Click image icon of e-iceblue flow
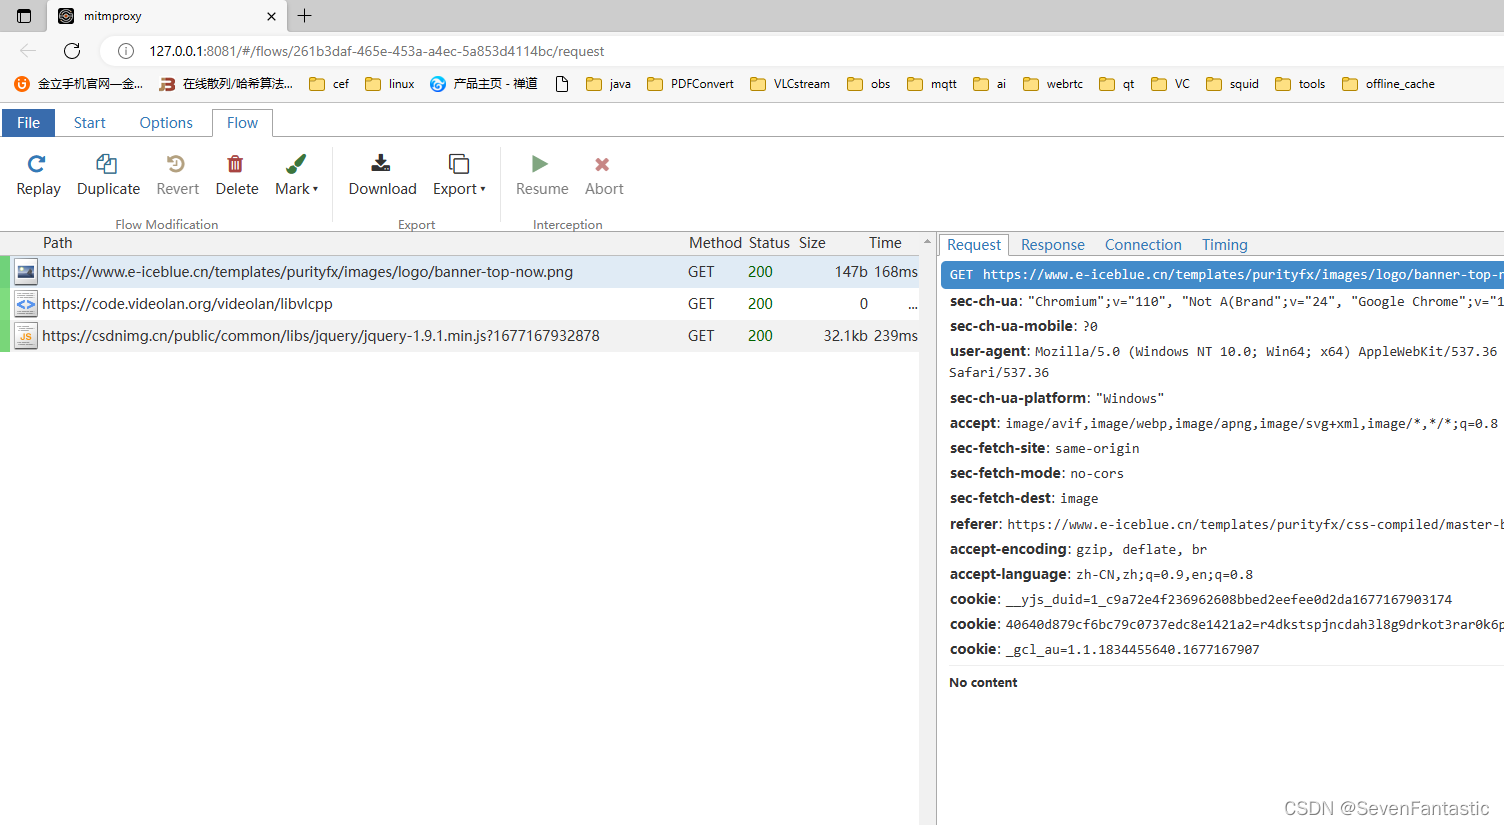The image size is (1504, 825). 26,272
